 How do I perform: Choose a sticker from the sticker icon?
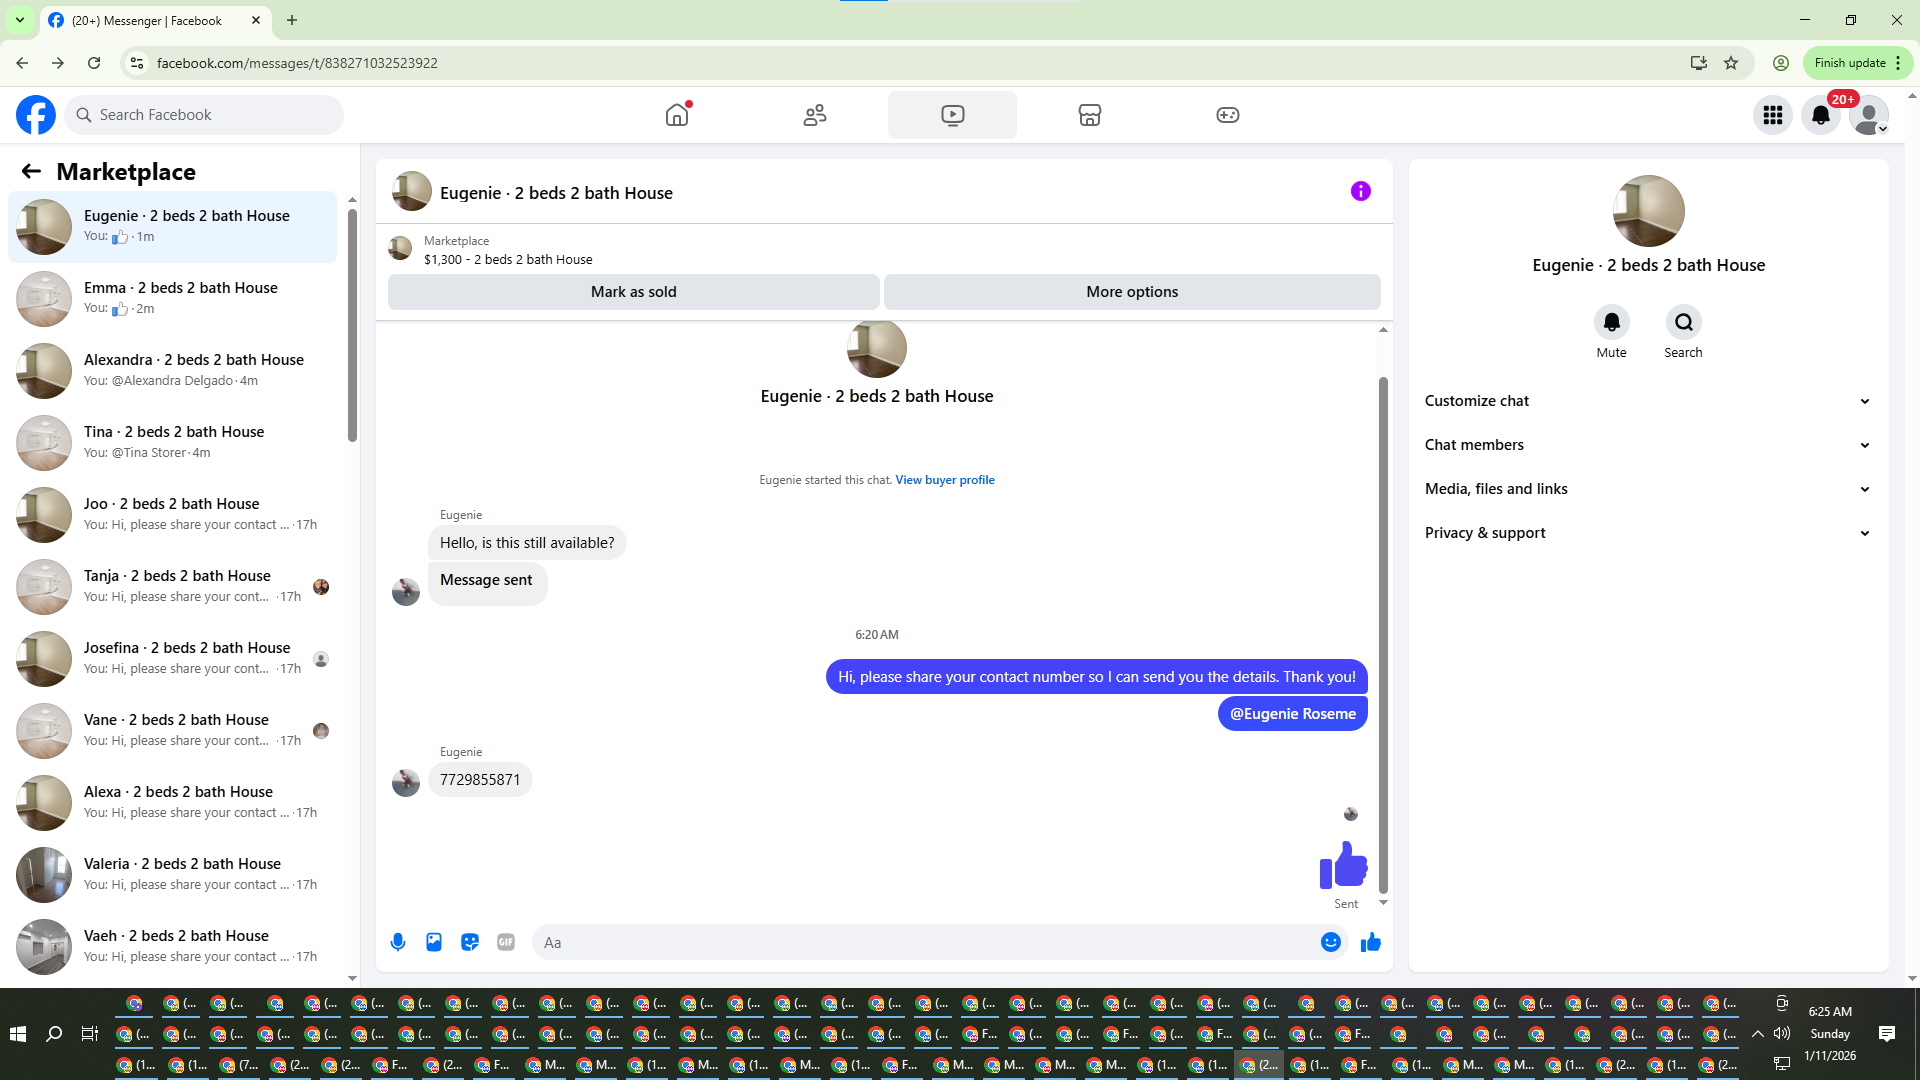pyautogui.click(x=470, y=942)
